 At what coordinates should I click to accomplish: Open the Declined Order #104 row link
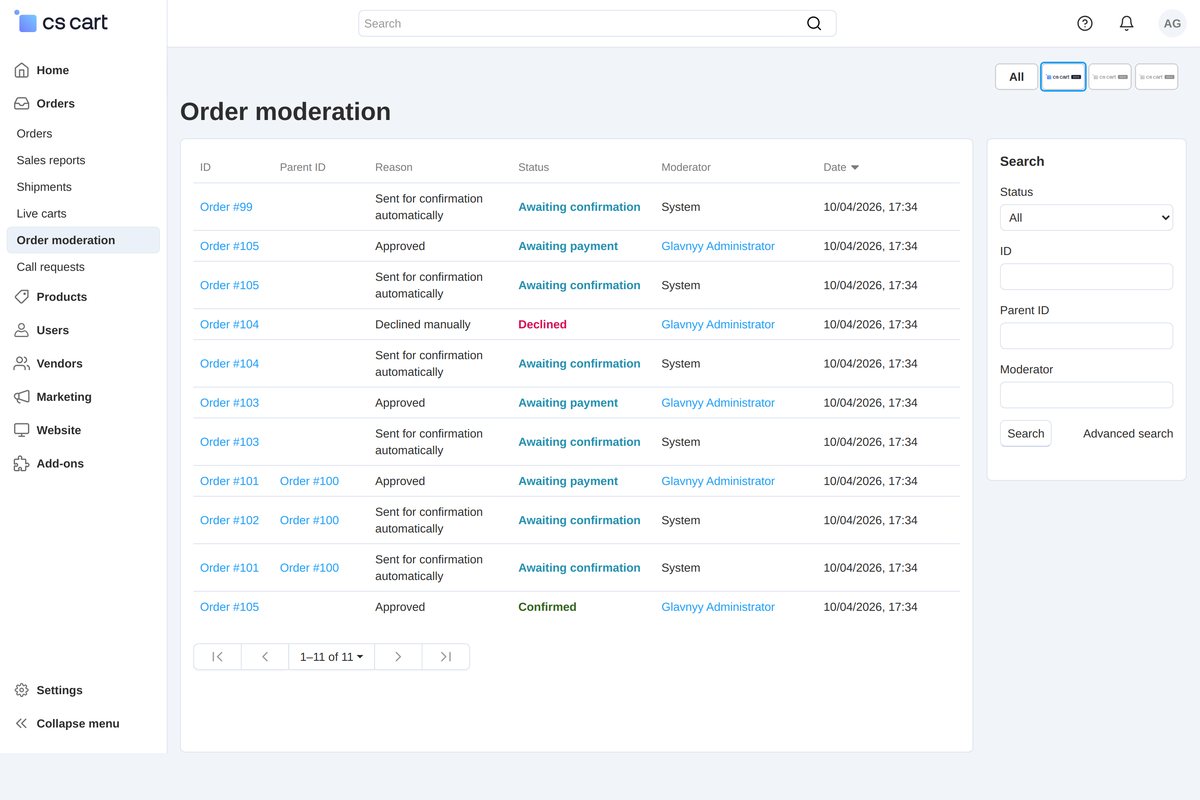pyautogui.click(x=229, y=324)
